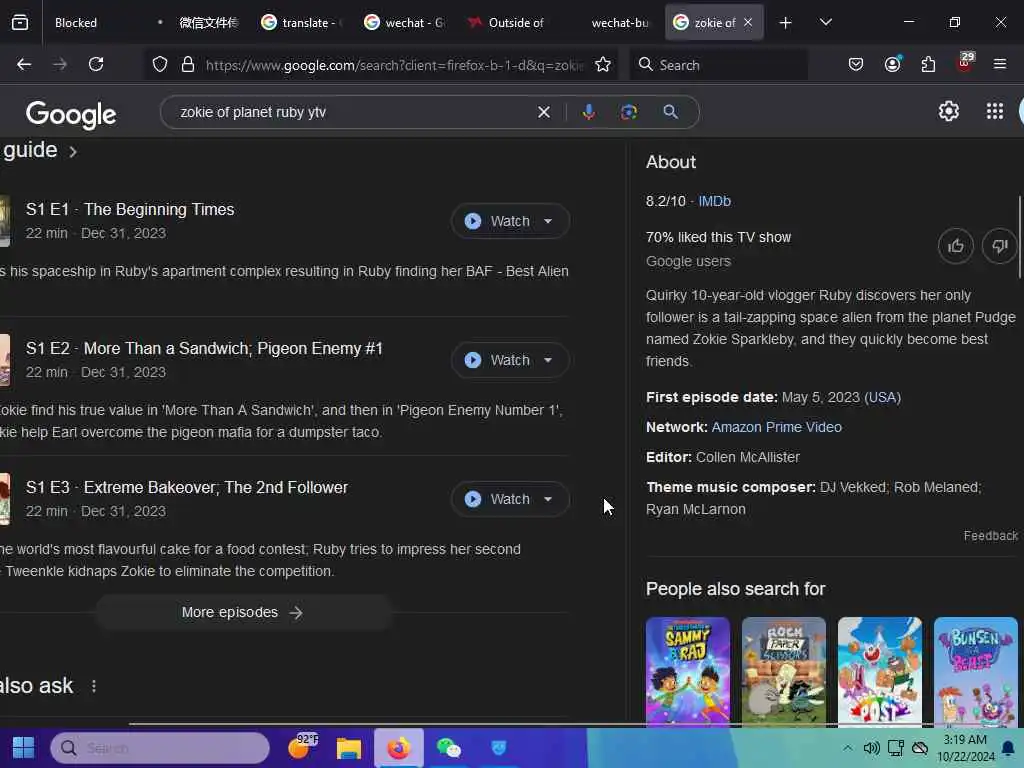Open WeChat from taskbar

pyautogui.click(x=449, y=748)
